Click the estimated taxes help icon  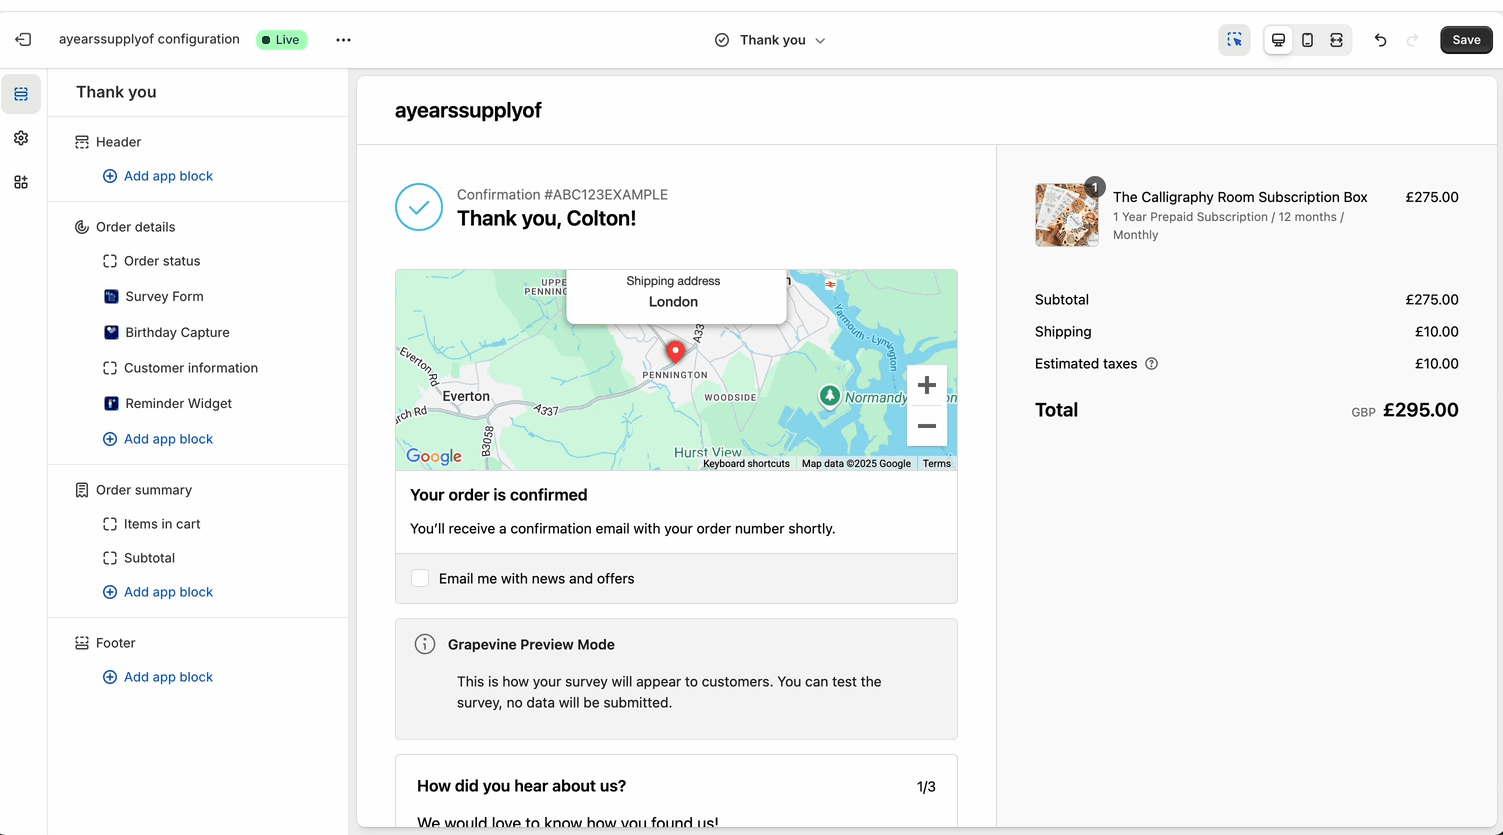coord(1151,364)
